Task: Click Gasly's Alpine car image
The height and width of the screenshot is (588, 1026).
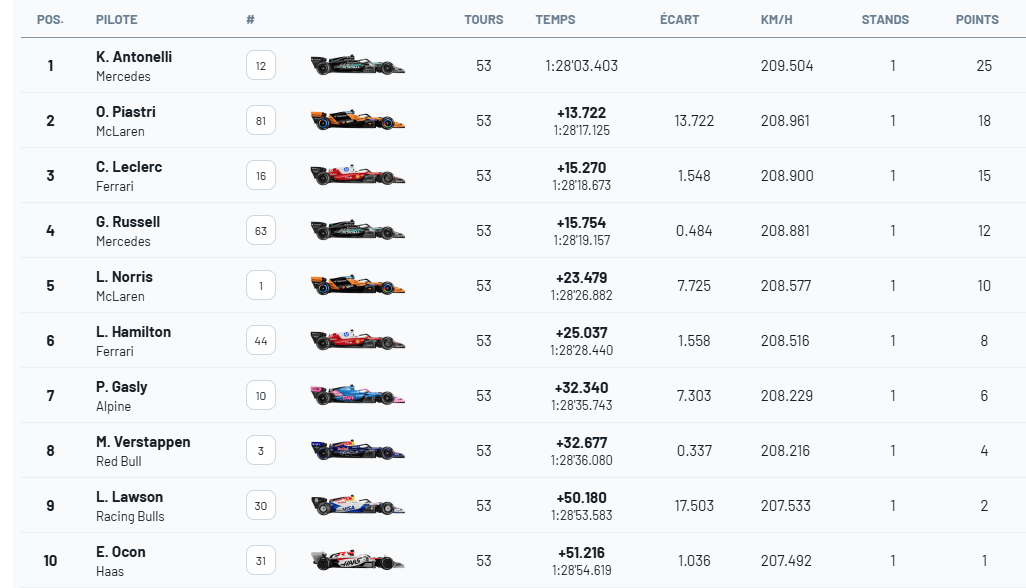Action: 358,396
